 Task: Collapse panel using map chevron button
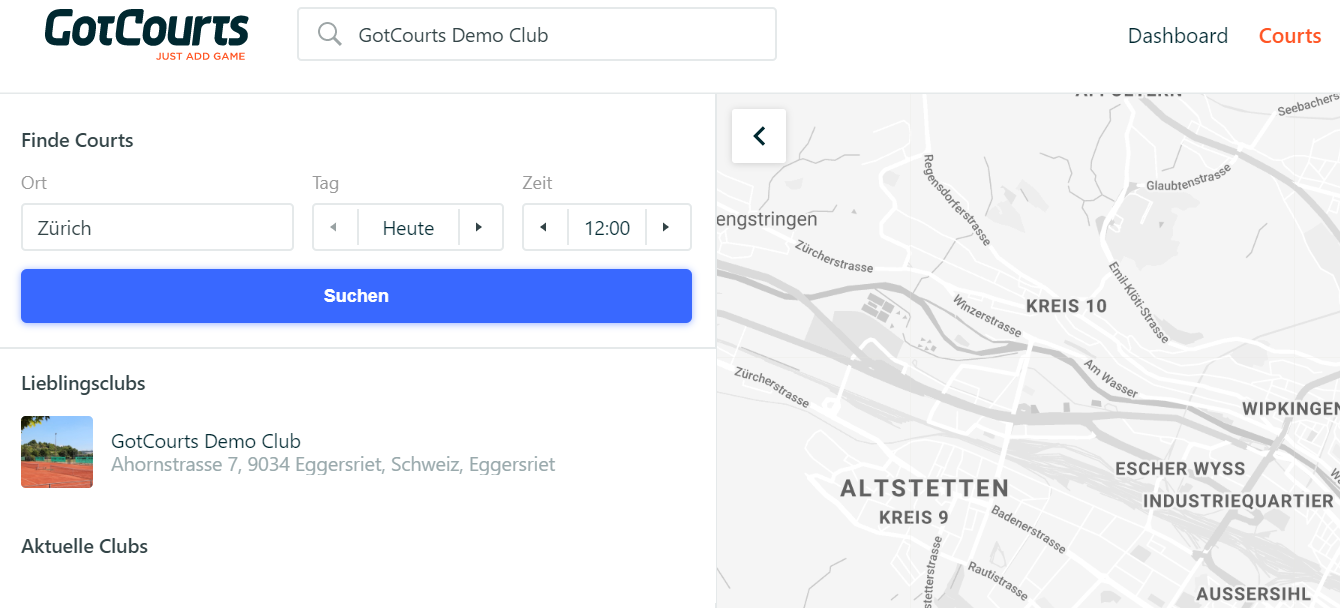pyautogui.click(x=759, y=136)
